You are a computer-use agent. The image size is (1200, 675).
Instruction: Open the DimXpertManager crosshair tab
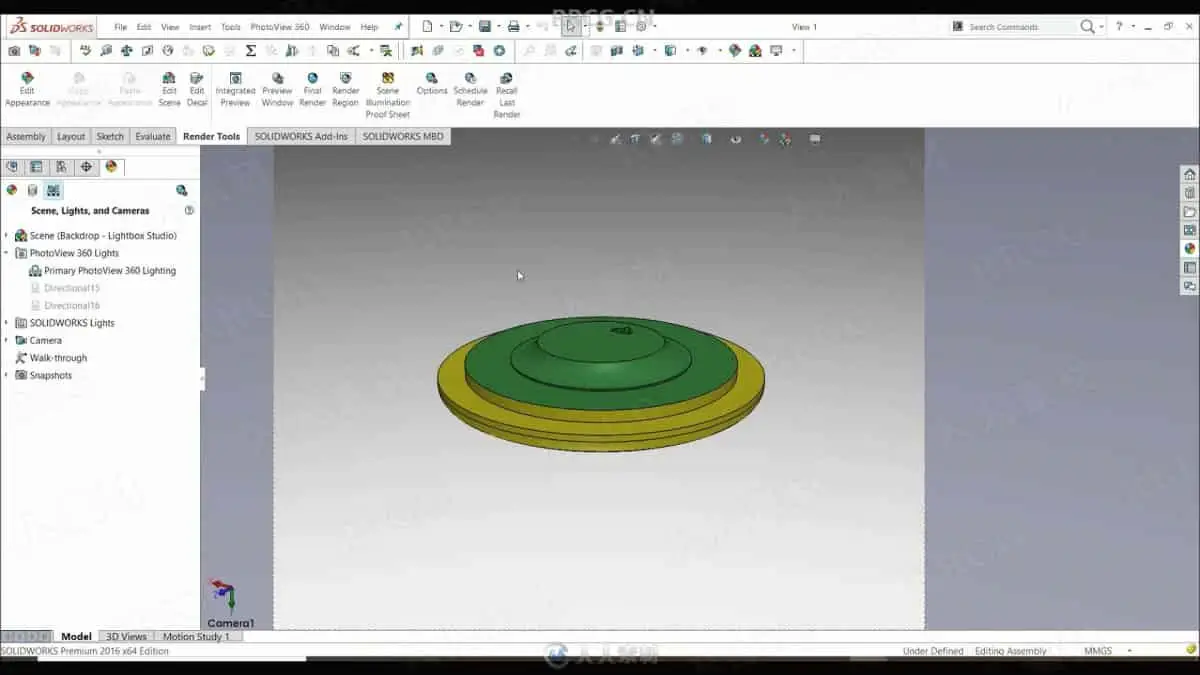click(86, 167)
